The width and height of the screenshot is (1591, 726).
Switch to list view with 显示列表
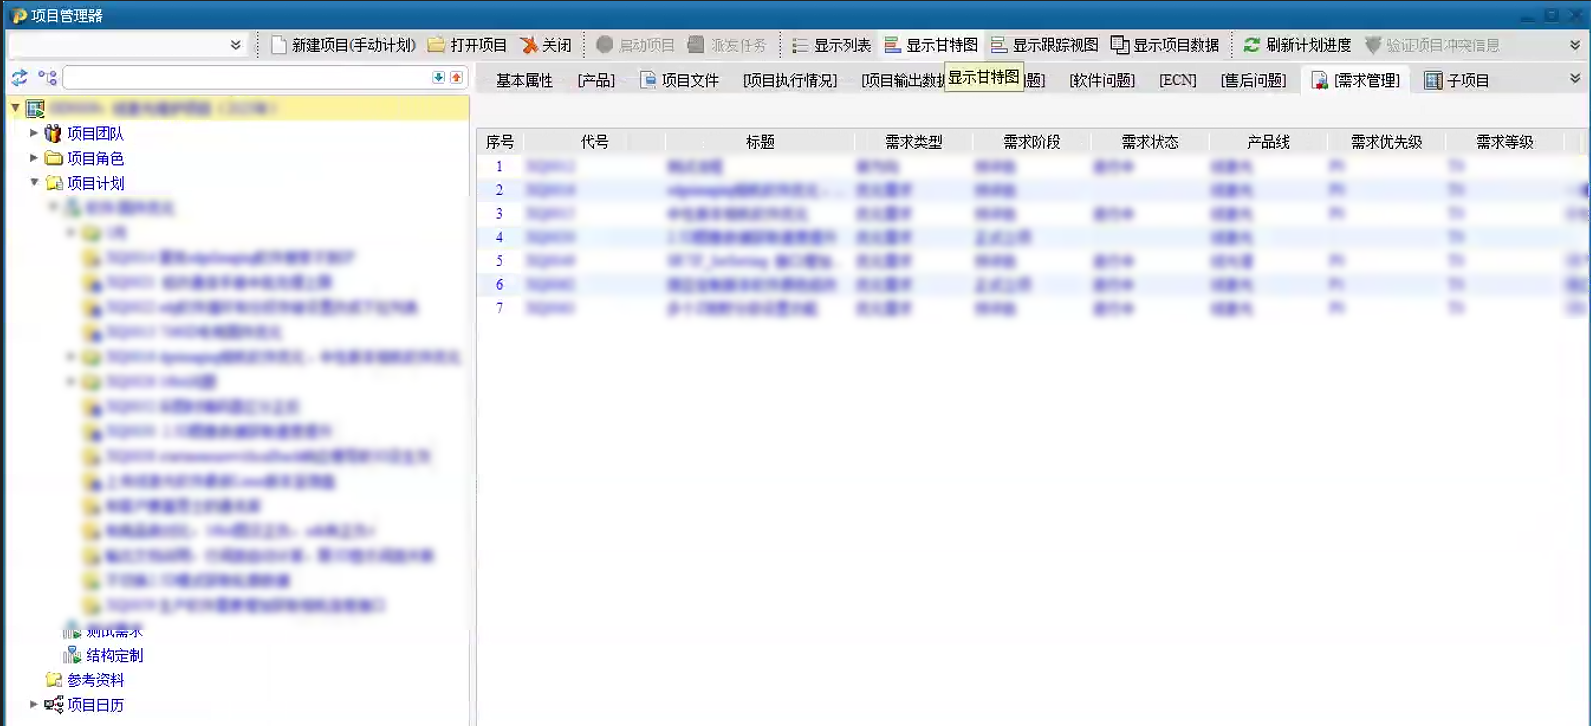(831, 45)
